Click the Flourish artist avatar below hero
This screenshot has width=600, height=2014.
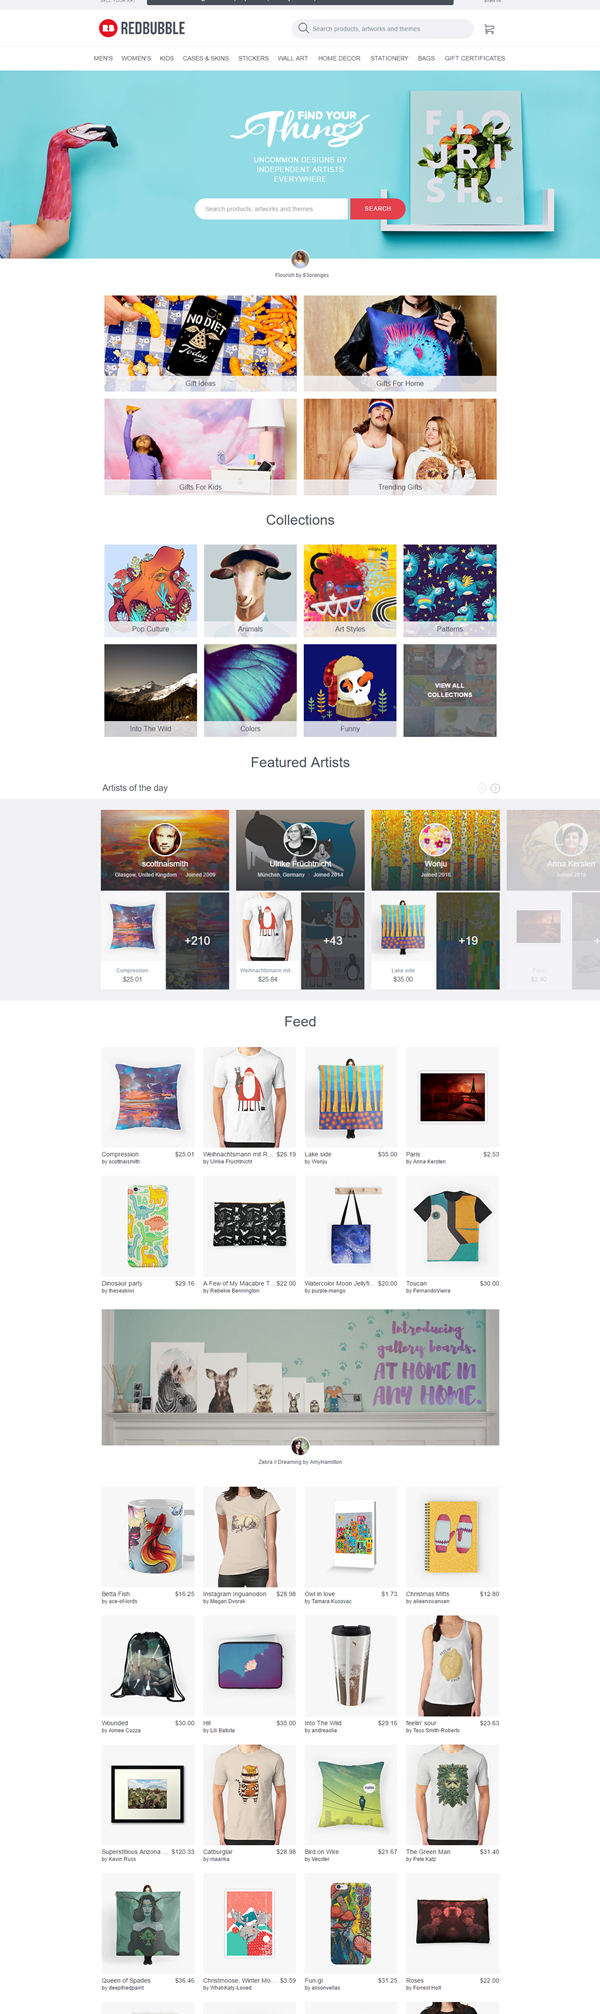click(300, 260)
